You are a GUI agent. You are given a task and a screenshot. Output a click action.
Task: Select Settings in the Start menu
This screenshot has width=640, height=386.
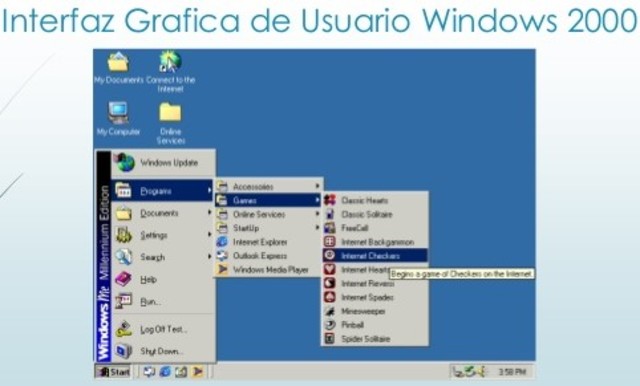162,235
